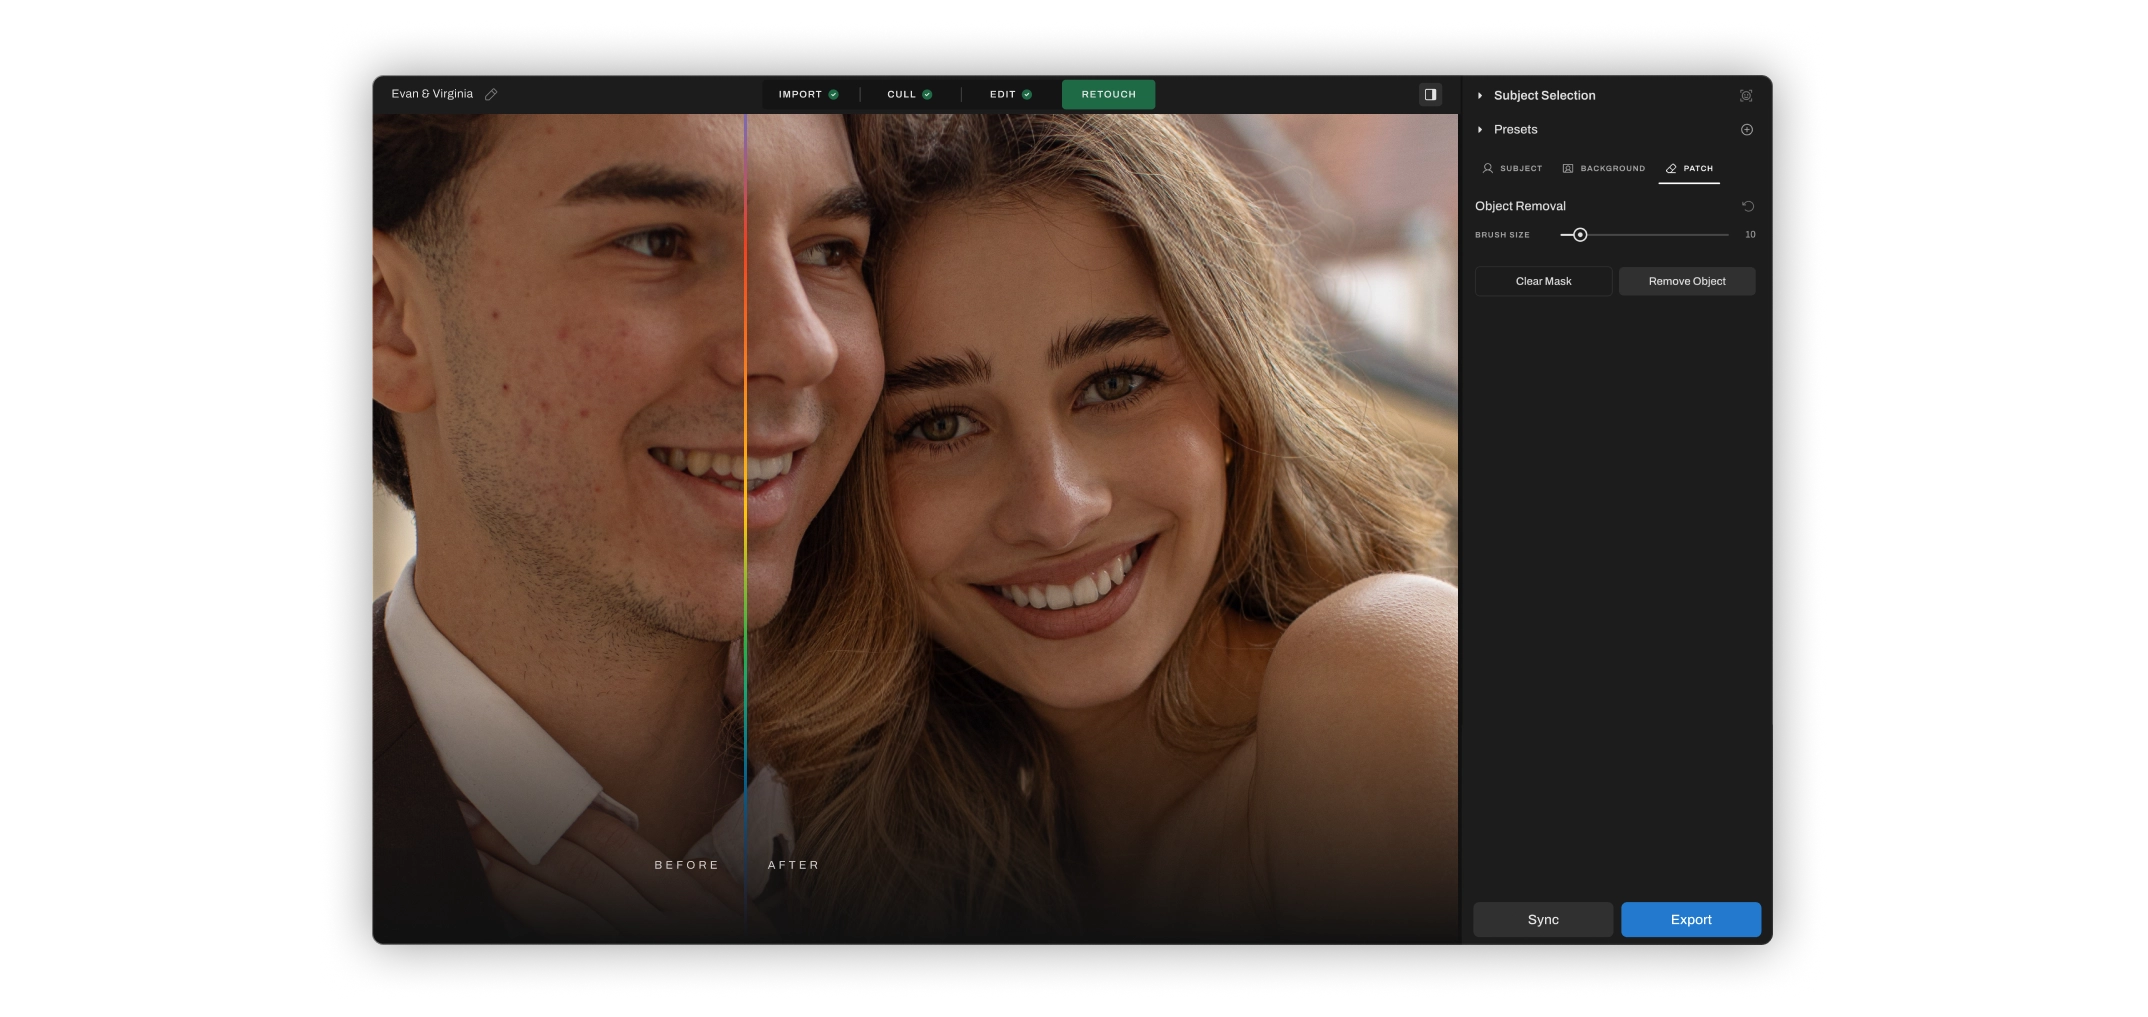Click the green checkmark next to Import
The image size is (2148, 1017).
pyautogui.click(x=833, y=95)
